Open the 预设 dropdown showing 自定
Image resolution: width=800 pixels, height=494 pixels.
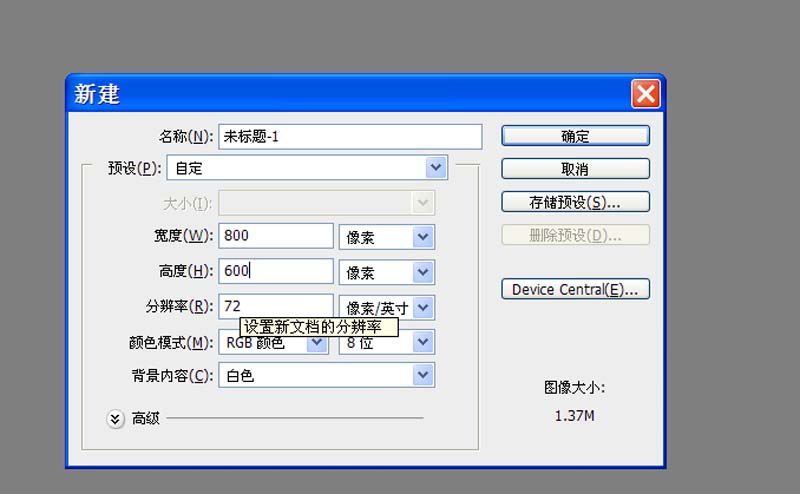click(307, 168)
